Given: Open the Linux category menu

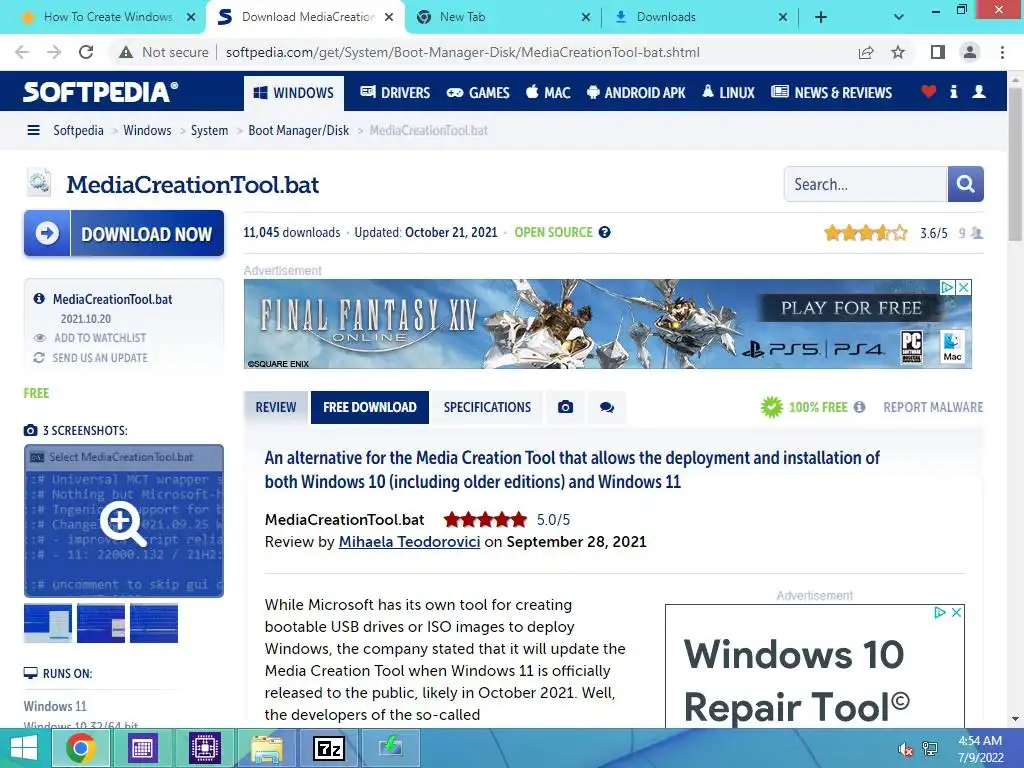Looking at the screenshot, I should 728,93.
